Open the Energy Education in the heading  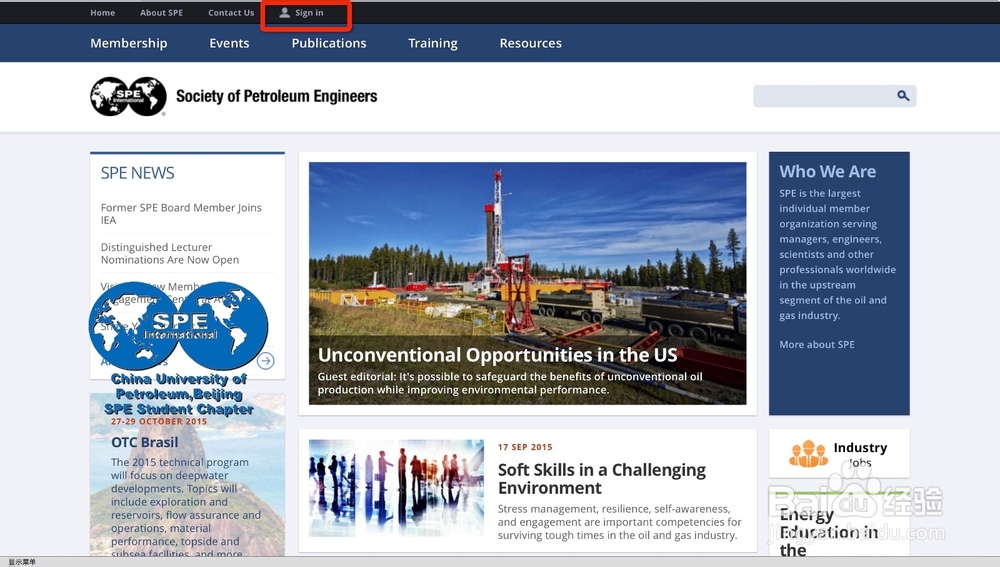point(828,532)
